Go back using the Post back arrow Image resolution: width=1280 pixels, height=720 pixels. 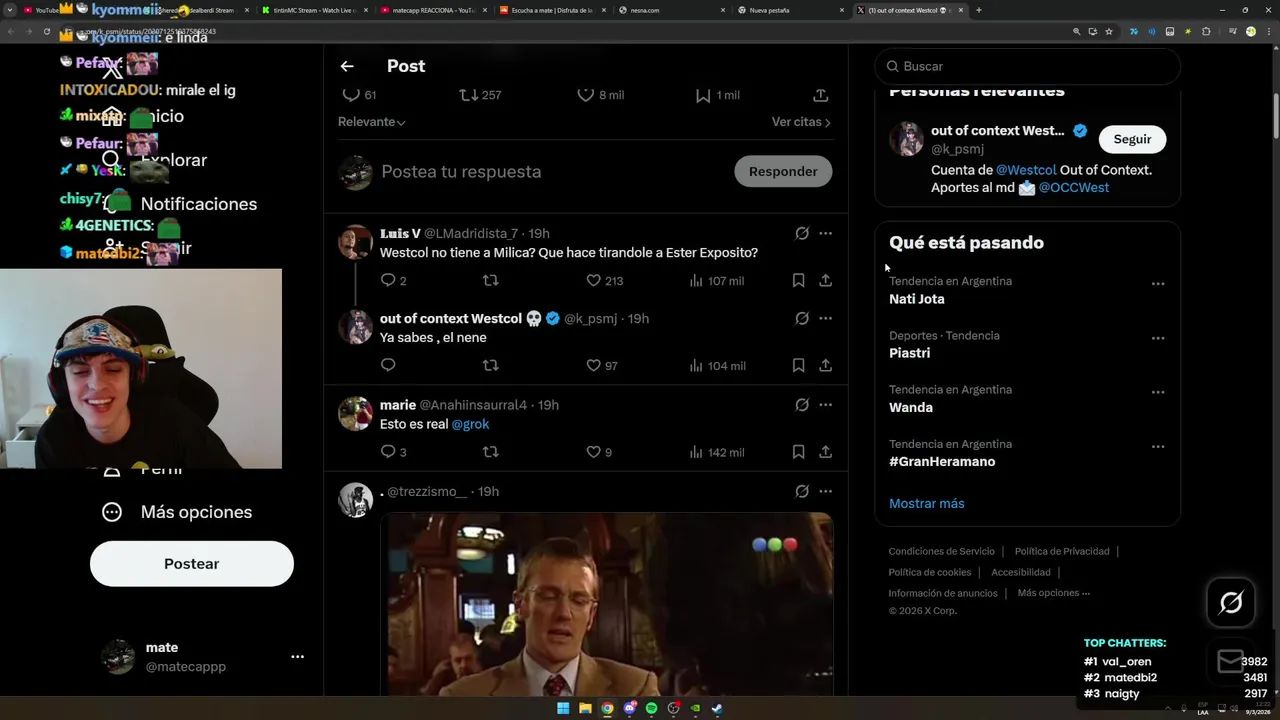(x=347, y=66)
